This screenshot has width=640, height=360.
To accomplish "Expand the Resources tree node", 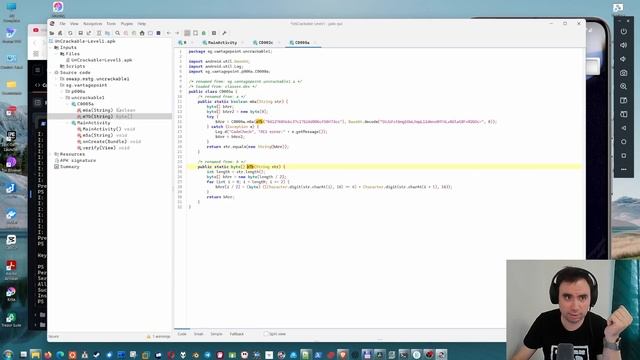I will click(51, 154).
